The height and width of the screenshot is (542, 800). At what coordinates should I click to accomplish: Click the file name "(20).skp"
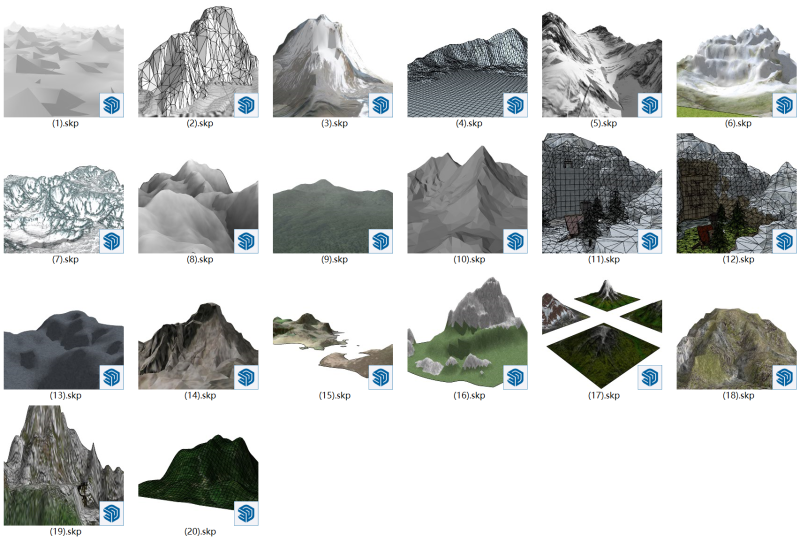200,531
